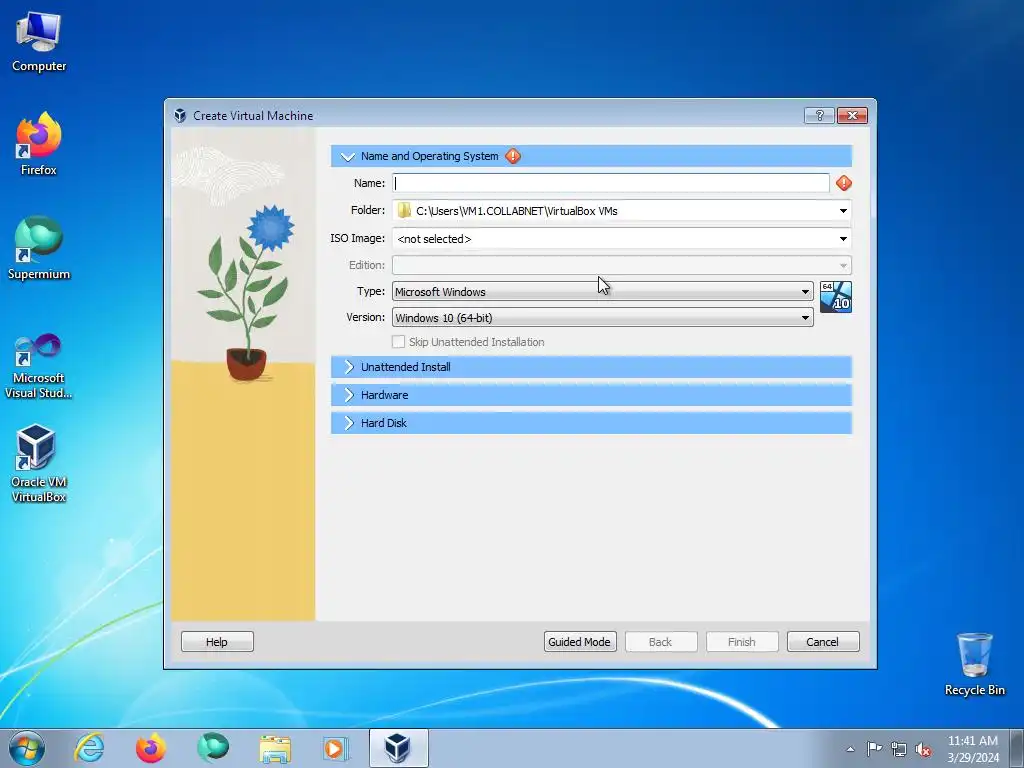The image size is (1024, 768).
Task: Open the Type dropdown showing Microsoft Windows
Action: 603,291
